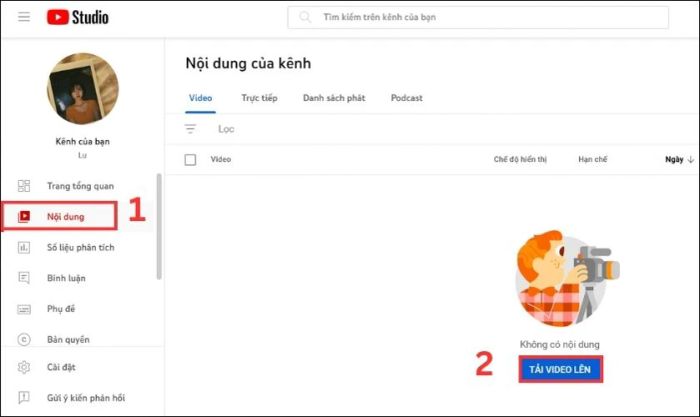Click the Kênh của bạn label

tap(83, 142)
